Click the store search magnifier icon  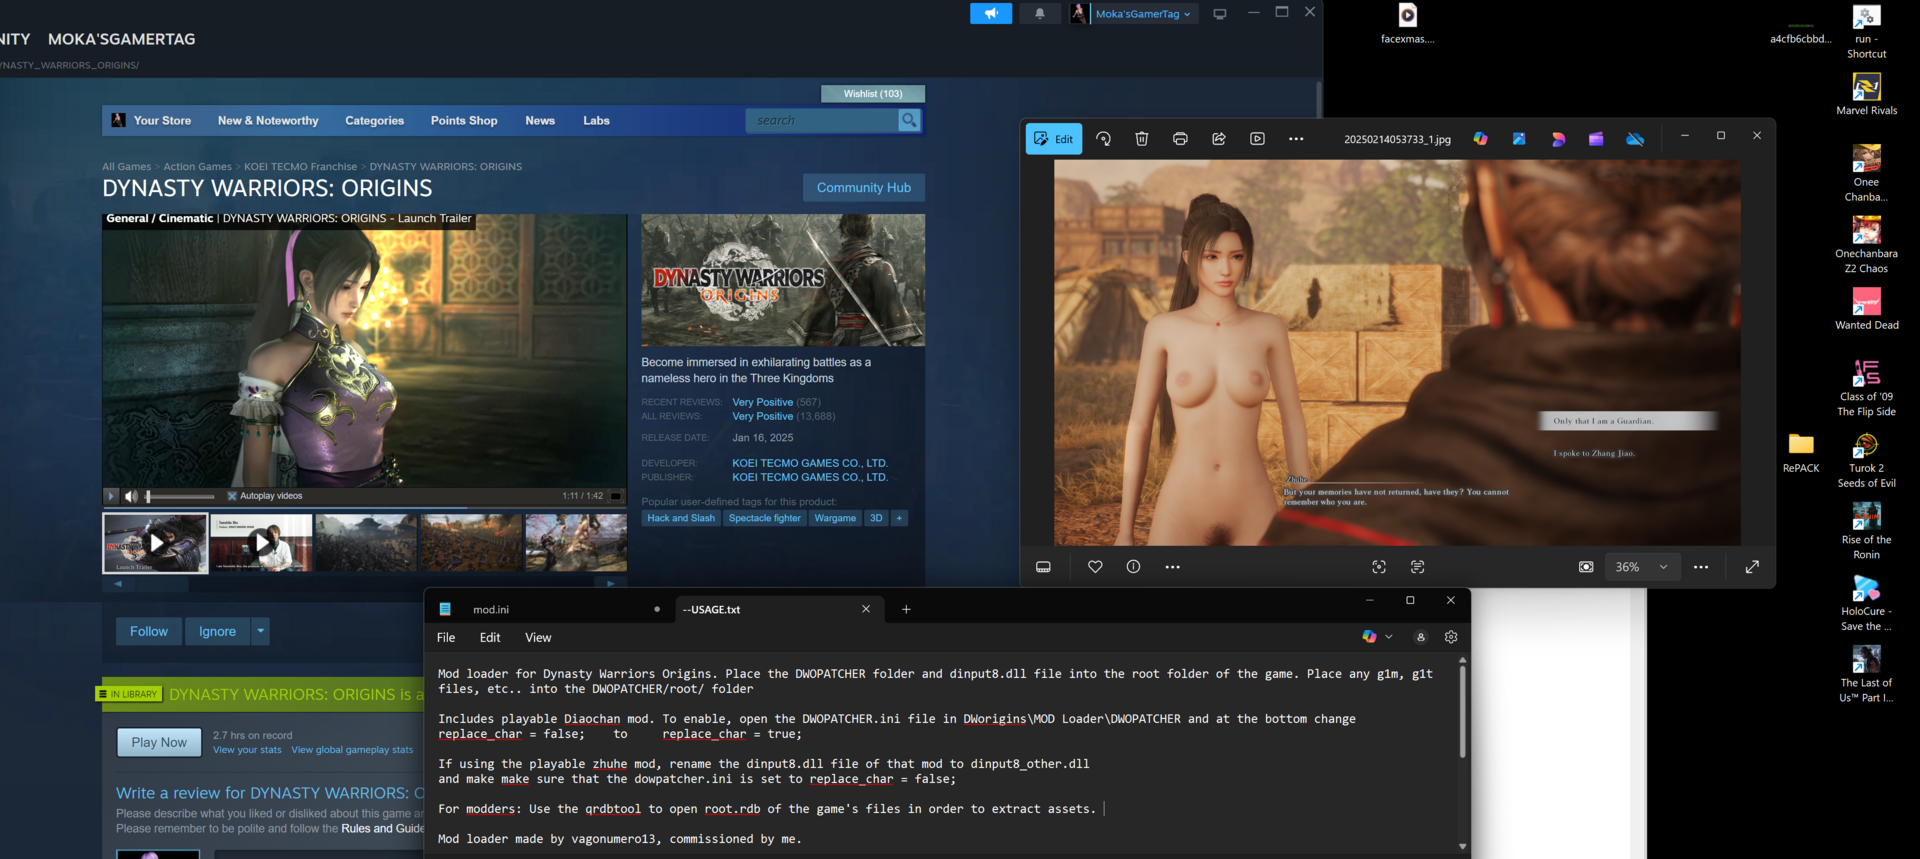click(909, 120)
